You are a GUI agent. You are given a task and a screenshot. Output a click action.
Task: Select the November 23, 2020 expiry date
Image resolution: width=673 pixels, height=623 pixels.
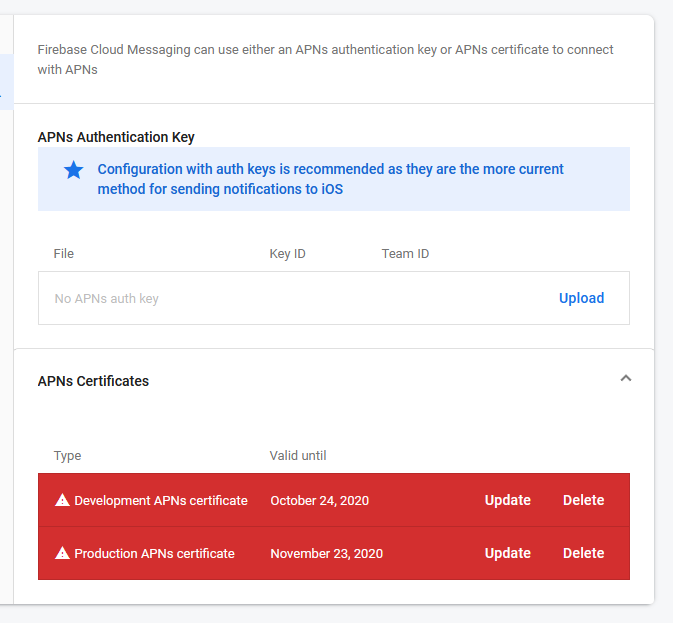(x=326, y=553)
